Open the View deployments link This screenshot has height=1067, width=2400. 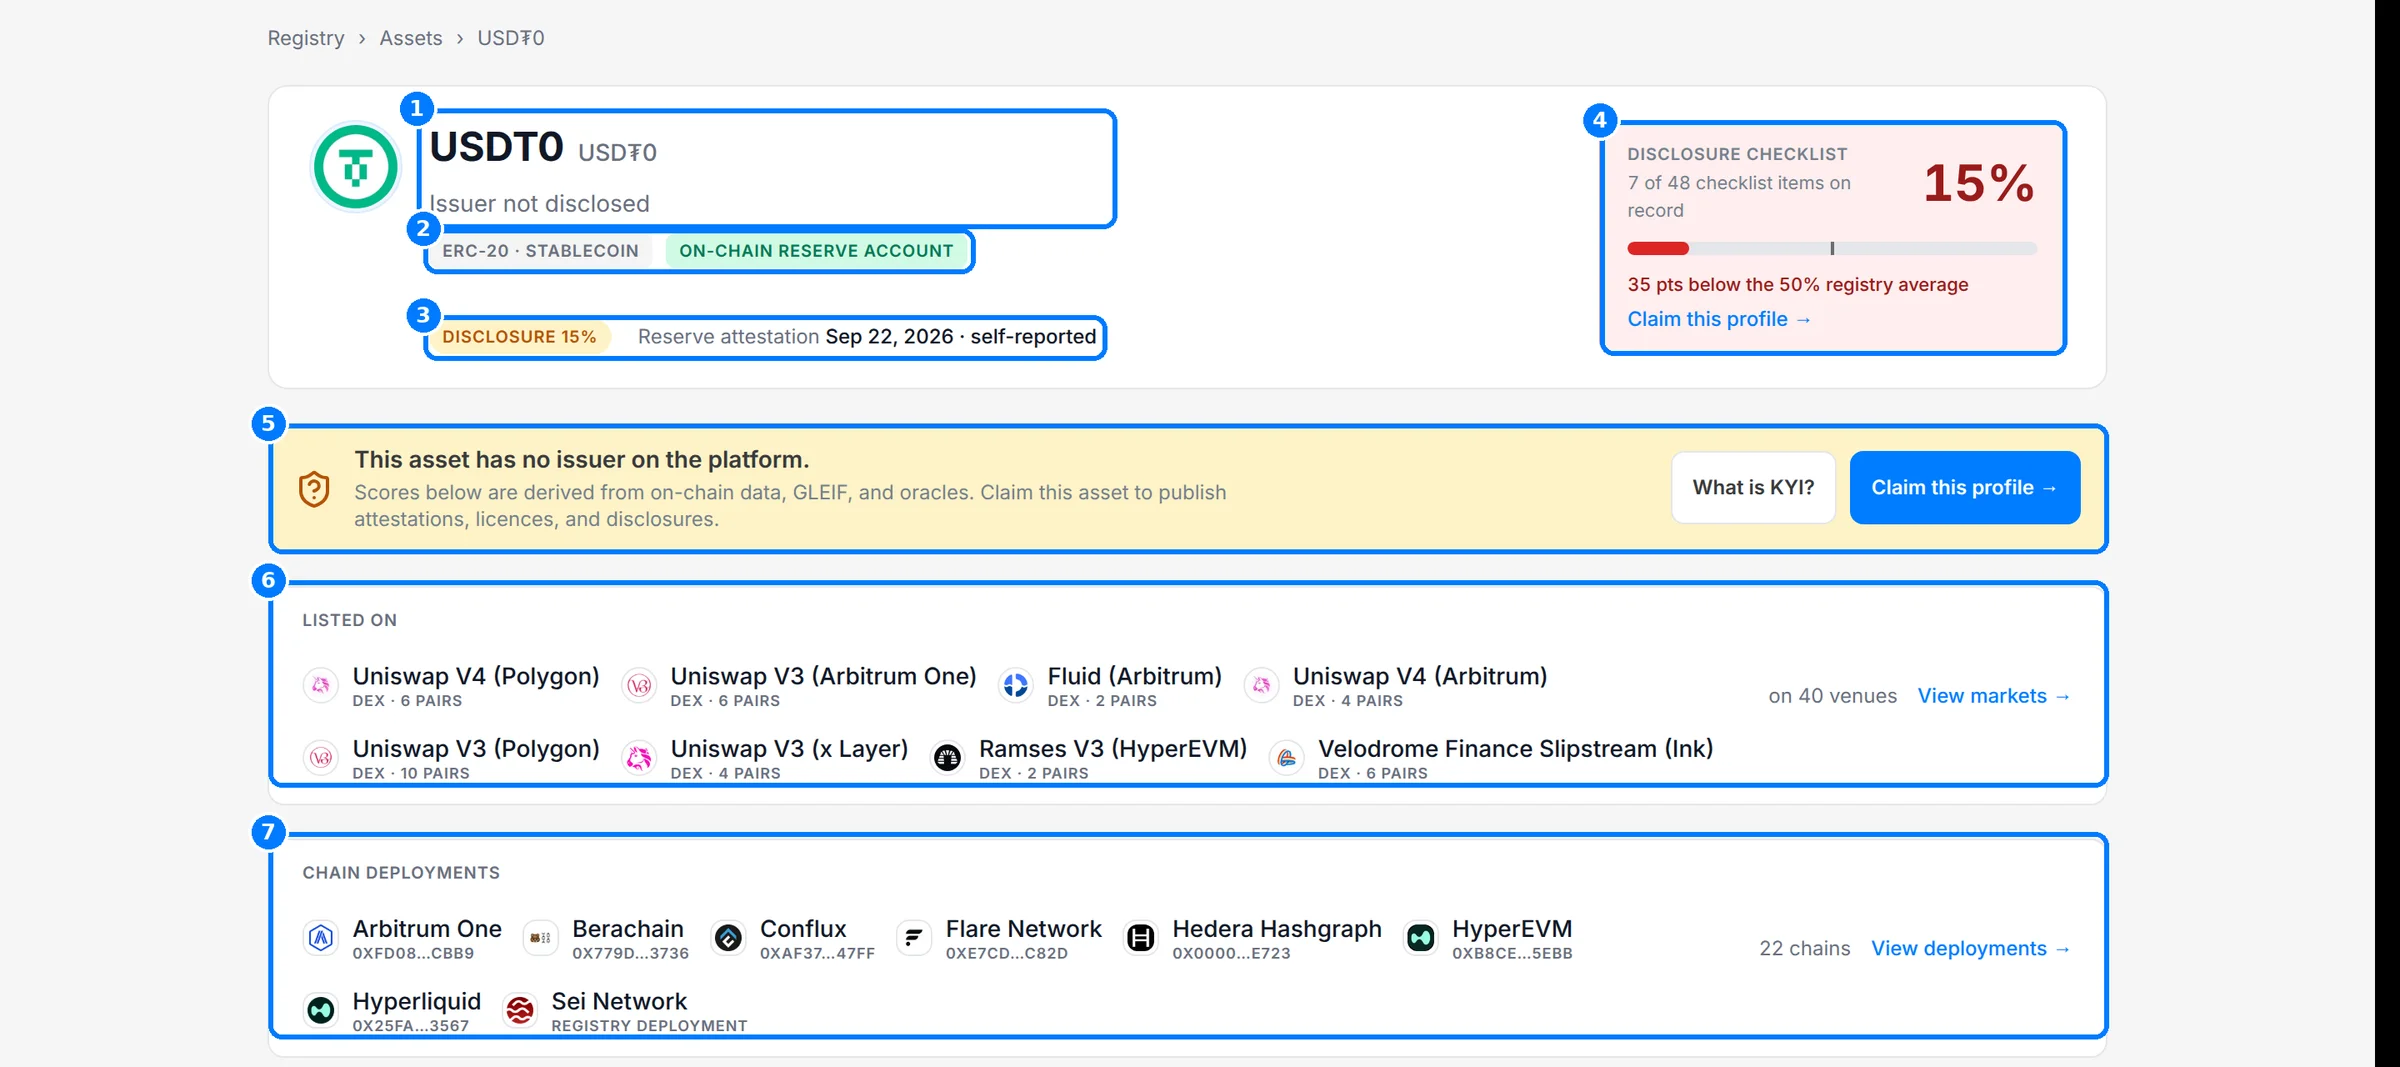click(x=1971, y=949)
